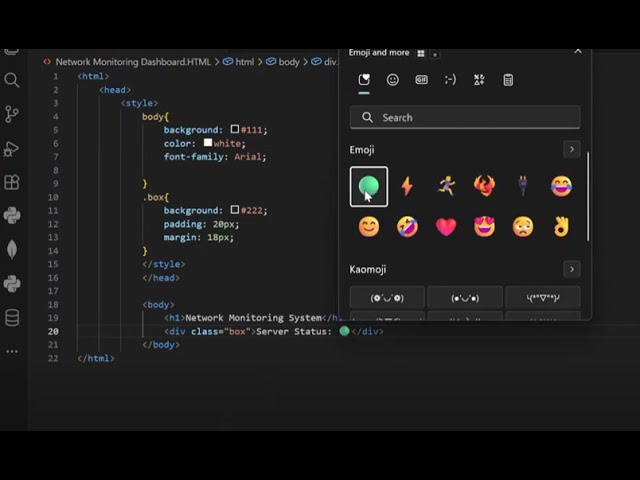Click the Windows logo icon in emoji panel header
Screen dimensions: 640x480
pyautogui.click(x=421, y=53)
